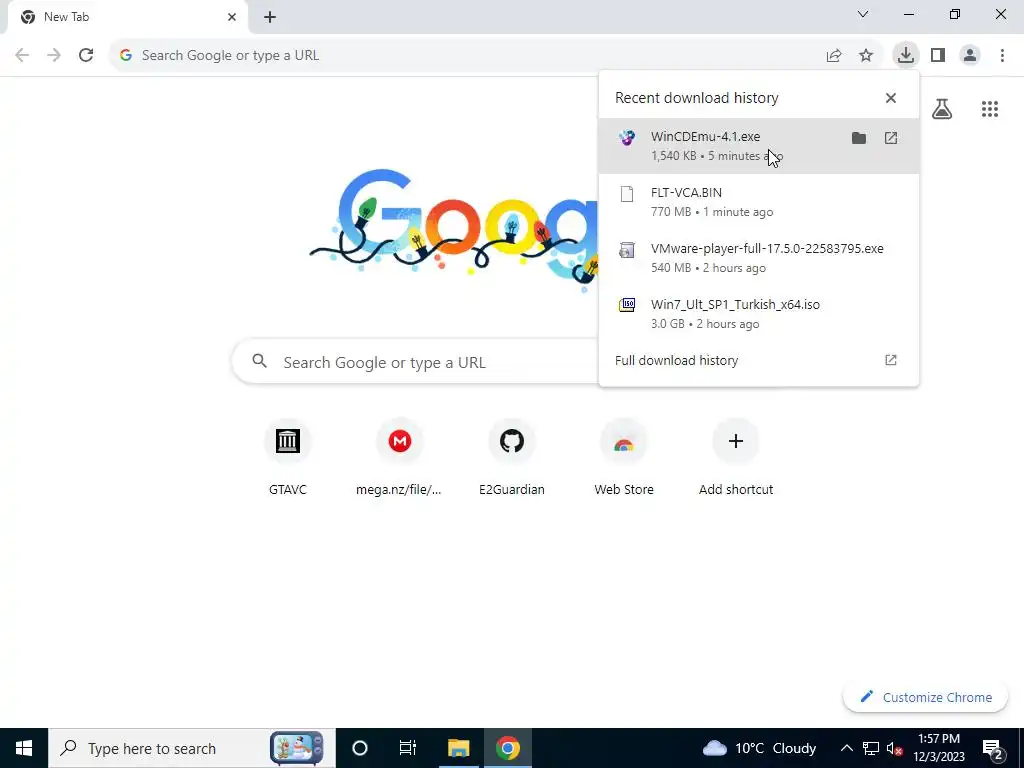1024x768 pixels.
Task: Open the notification center icon
Action: [x=993, y=749]
